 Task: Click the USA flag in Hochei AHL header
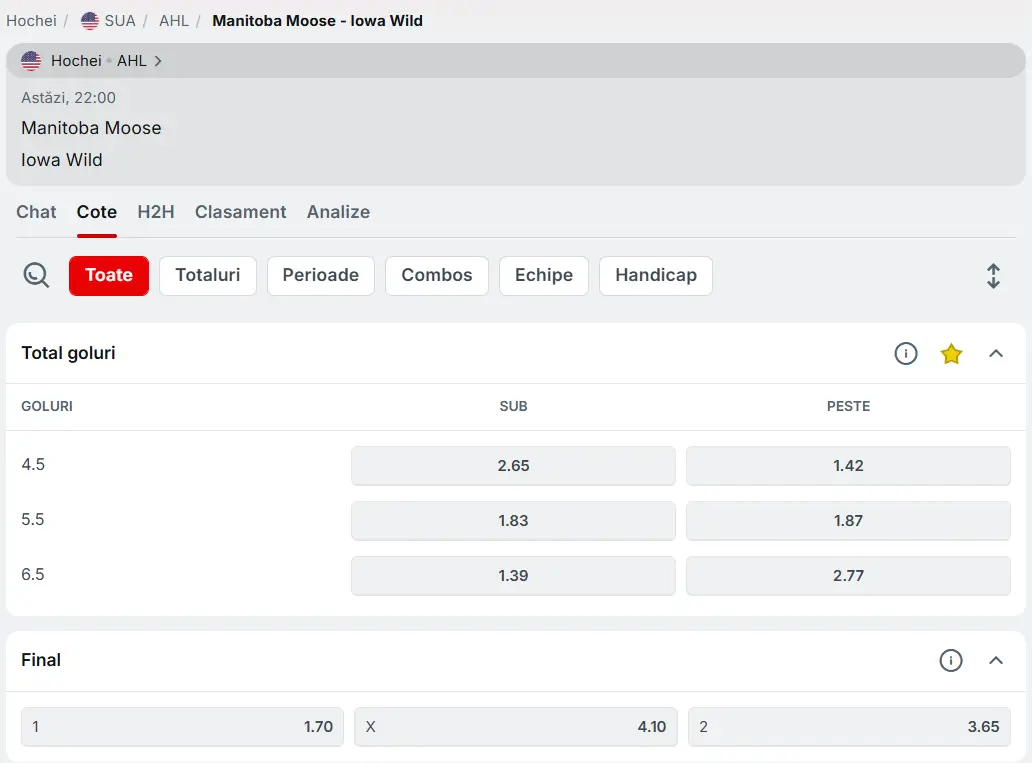(31, 61)
